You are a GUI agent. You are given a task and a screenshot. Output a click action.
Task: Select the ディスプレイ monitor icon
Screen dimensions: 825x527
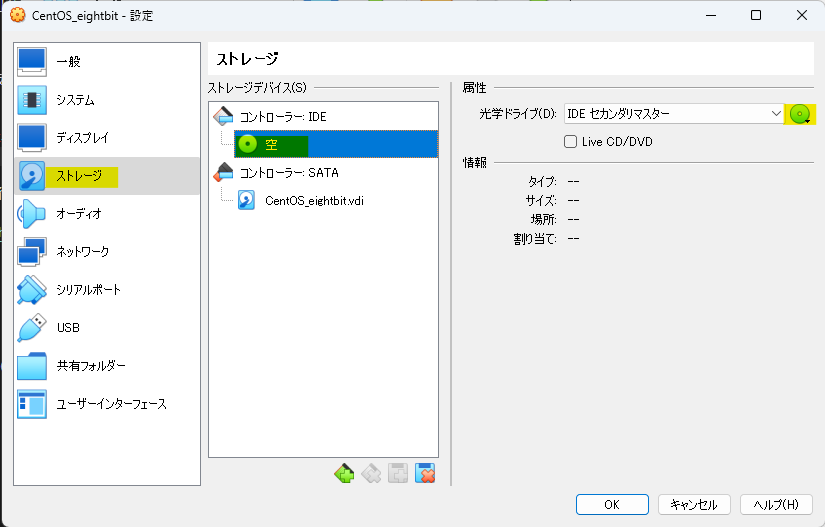32,138
